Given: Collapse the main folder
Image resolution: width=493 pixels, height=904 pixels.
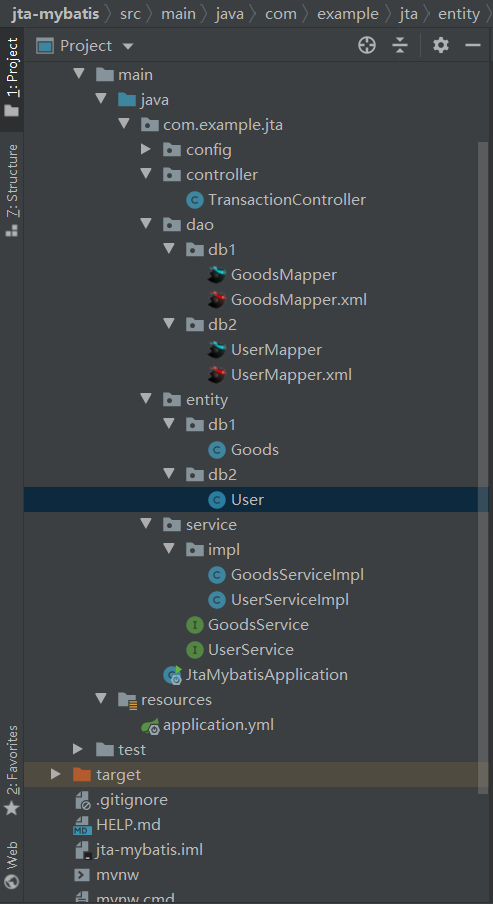Looking at the screenshot, I should pos(80,74).
